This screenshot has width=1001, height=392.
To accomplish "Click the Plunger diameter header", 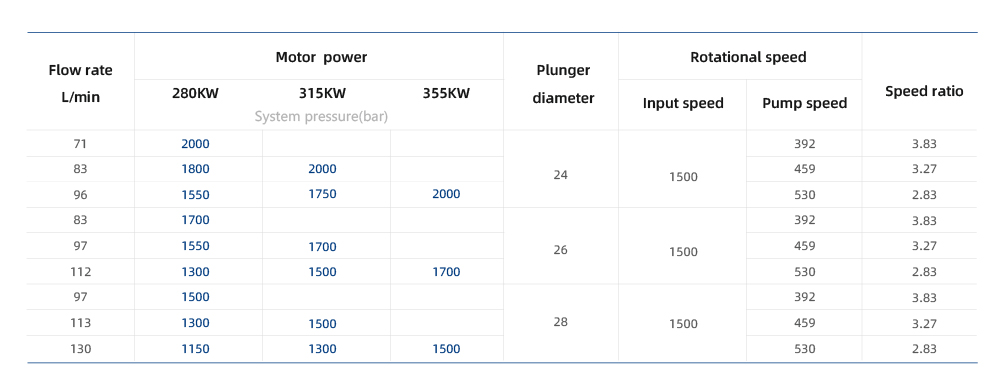I will 561,84.
